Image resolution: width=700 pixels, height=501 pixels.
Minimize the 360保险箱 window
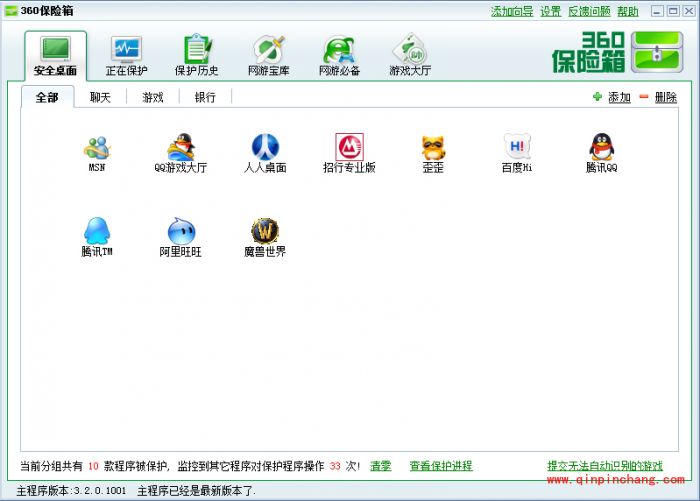click(x=657, y=11)
